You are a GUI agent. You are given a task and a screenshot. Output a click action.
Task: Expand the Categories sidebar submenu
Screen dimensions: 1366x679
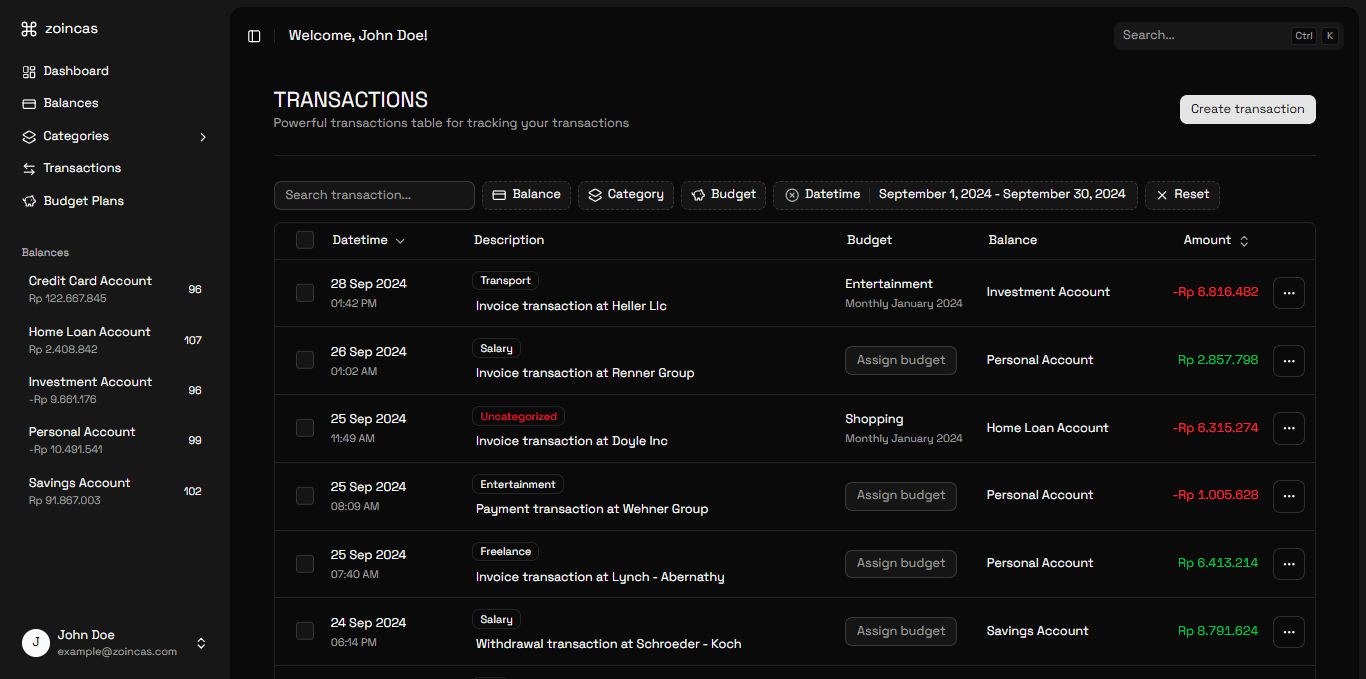pos(203,137)
